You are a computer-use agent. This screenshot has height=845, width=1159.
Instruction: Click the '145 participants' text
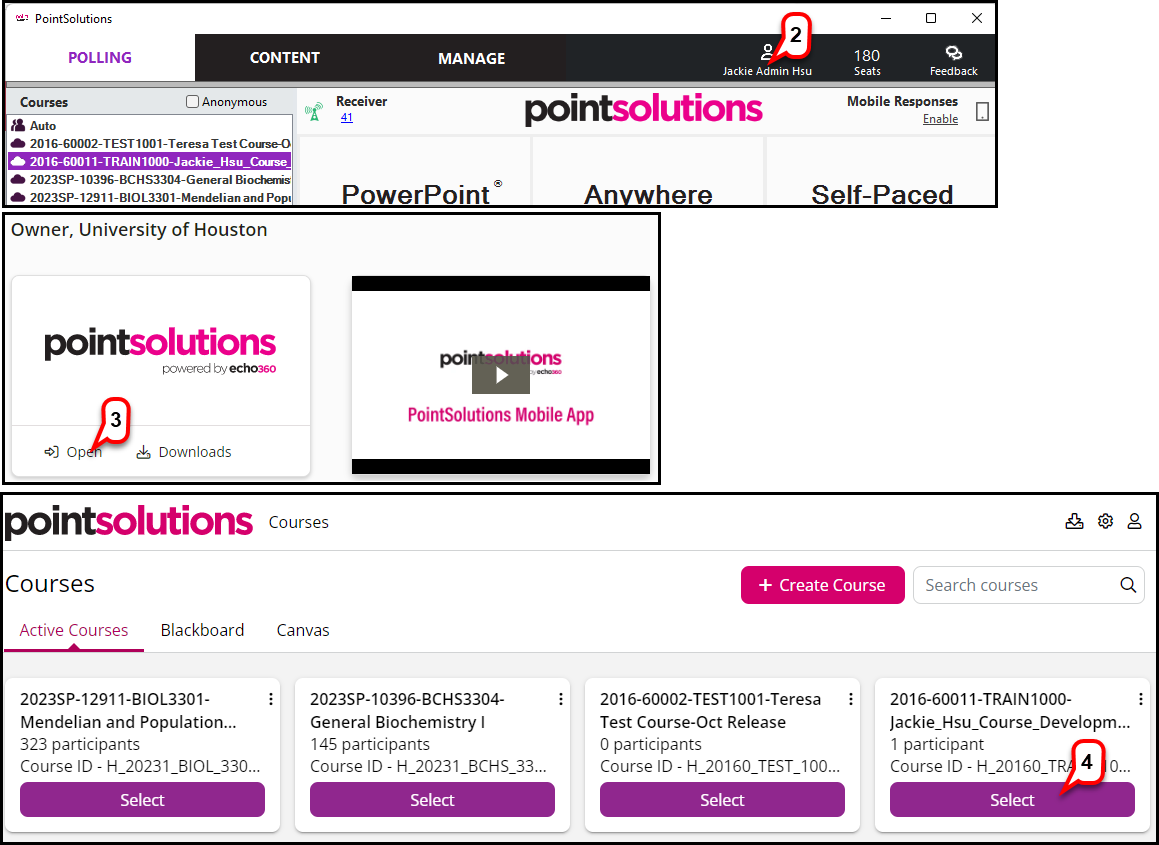(370, 744)
